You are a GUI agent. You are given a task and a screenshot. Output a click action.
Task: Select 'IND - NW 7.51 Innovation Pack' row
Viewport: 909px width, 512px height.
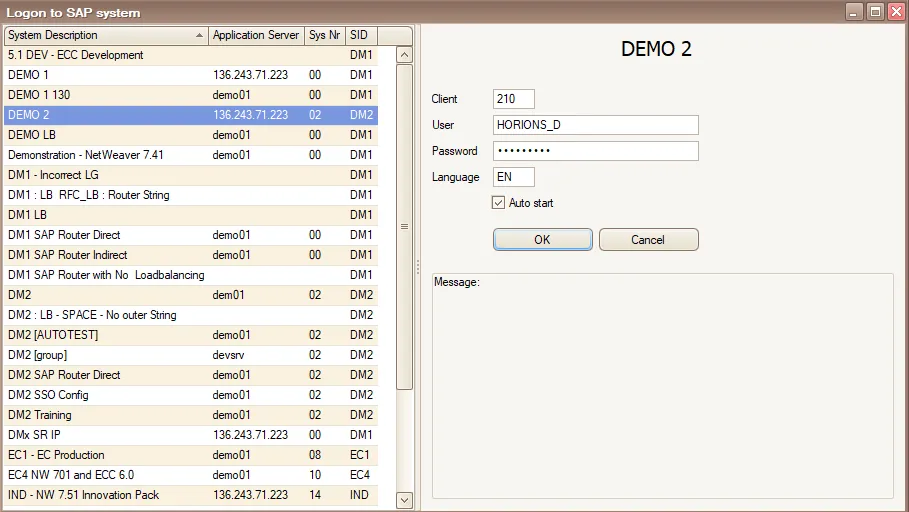click(x=191, y=495)
